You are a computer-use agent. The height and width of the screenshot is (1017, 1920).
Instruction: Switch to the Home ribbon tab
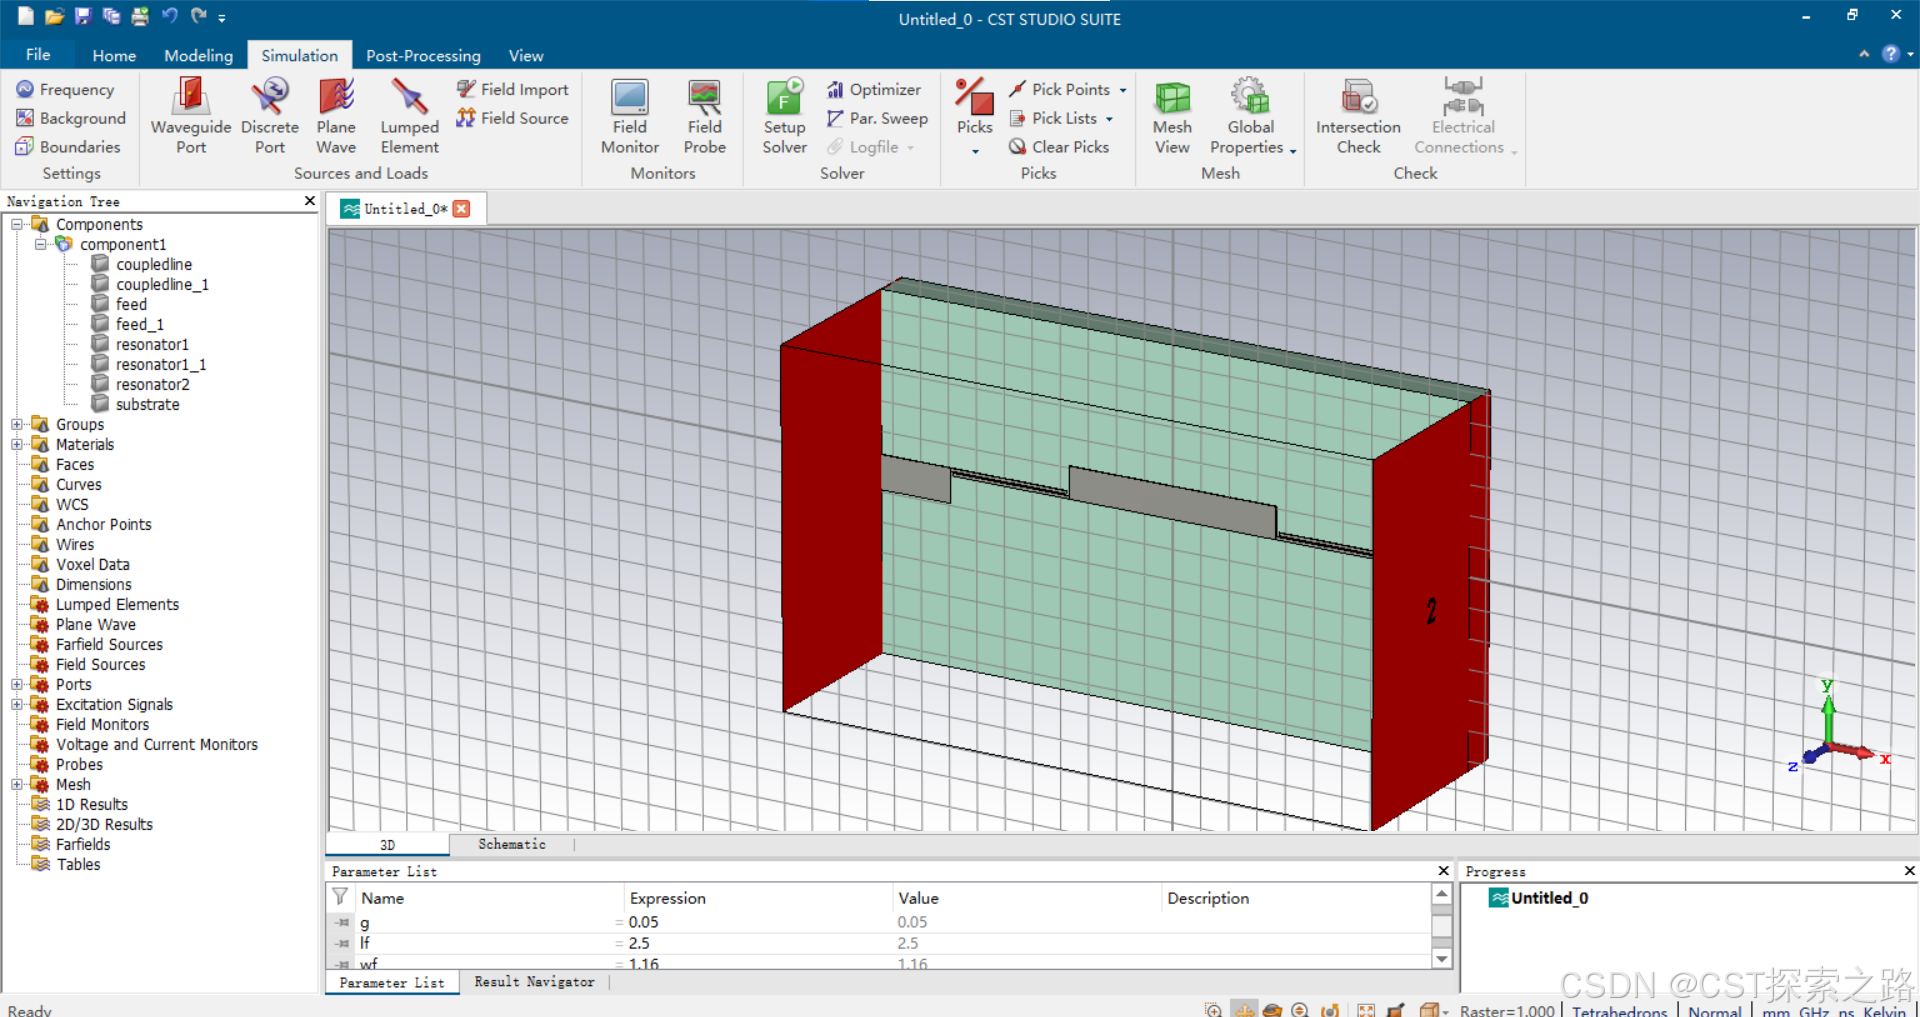pos(114,55)
